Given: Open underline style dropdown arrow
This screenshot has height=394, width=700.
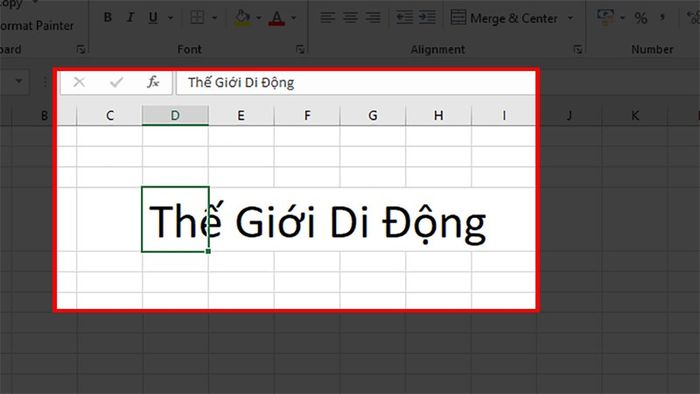Looking at the screenshot, I should (171, 18).
